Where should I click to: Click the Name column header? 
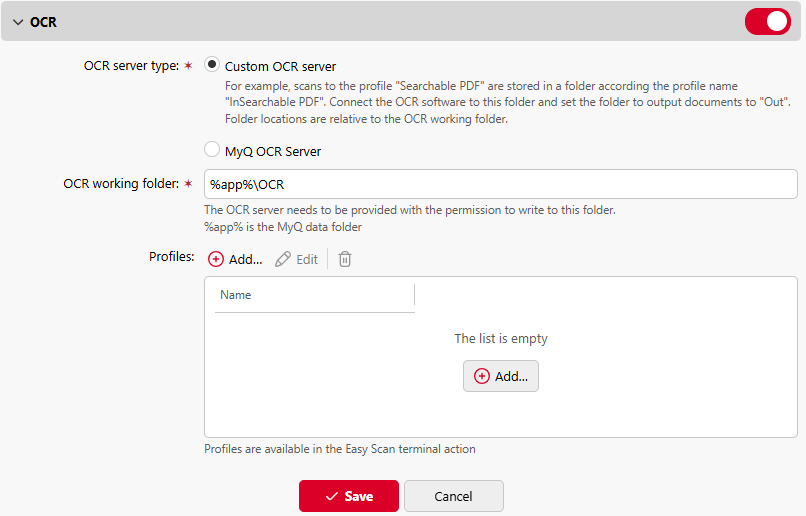pos(315,295)
